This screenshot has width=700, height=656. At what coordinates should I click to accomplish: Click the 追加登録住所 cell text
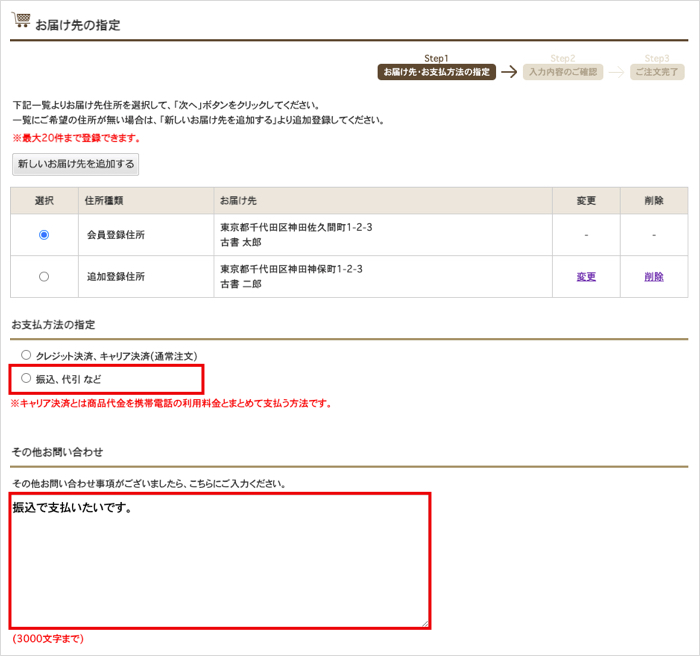click(x=116, y=276)
